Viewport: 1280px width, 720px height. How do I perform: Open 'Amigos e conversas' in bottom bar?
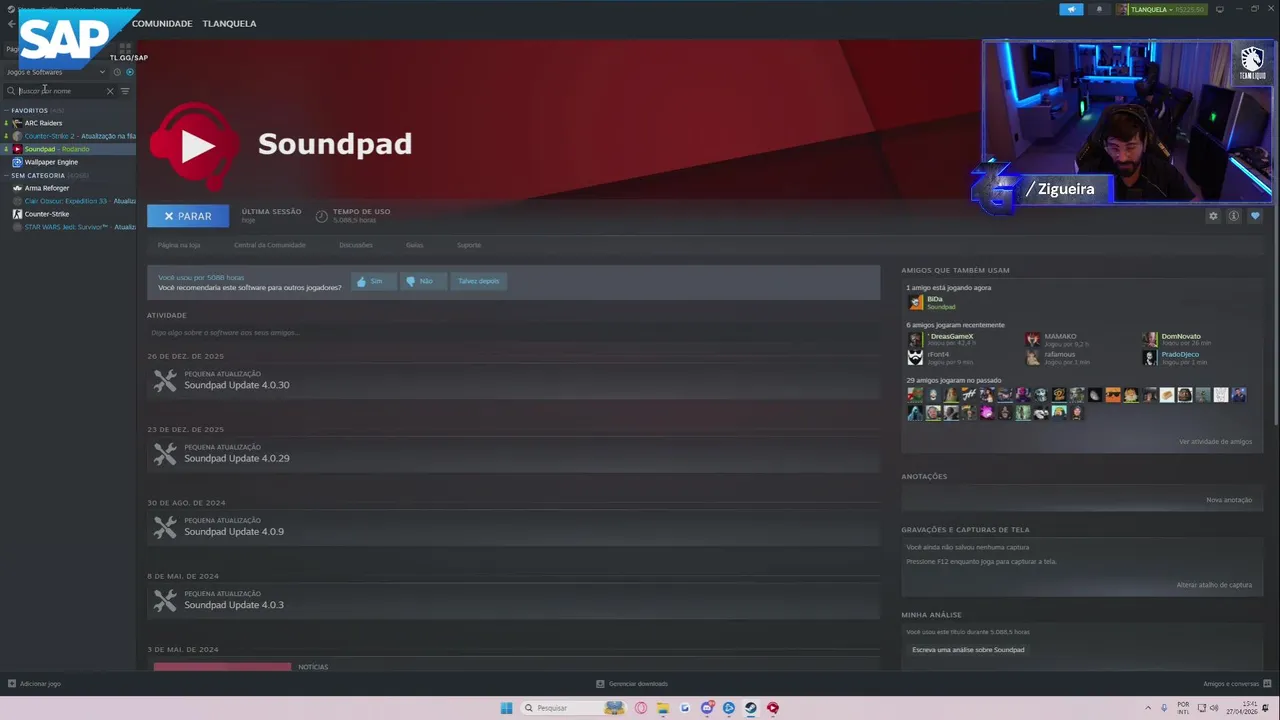point(1235,684)
